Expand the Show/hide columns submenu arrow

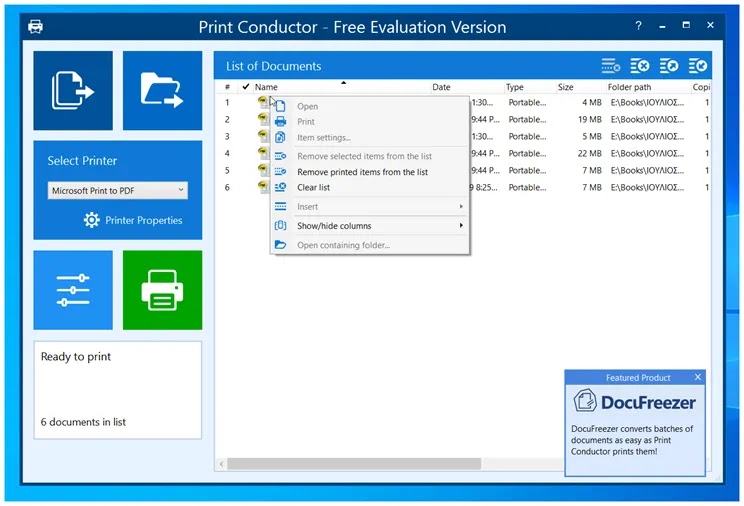[x=461, y=225]
